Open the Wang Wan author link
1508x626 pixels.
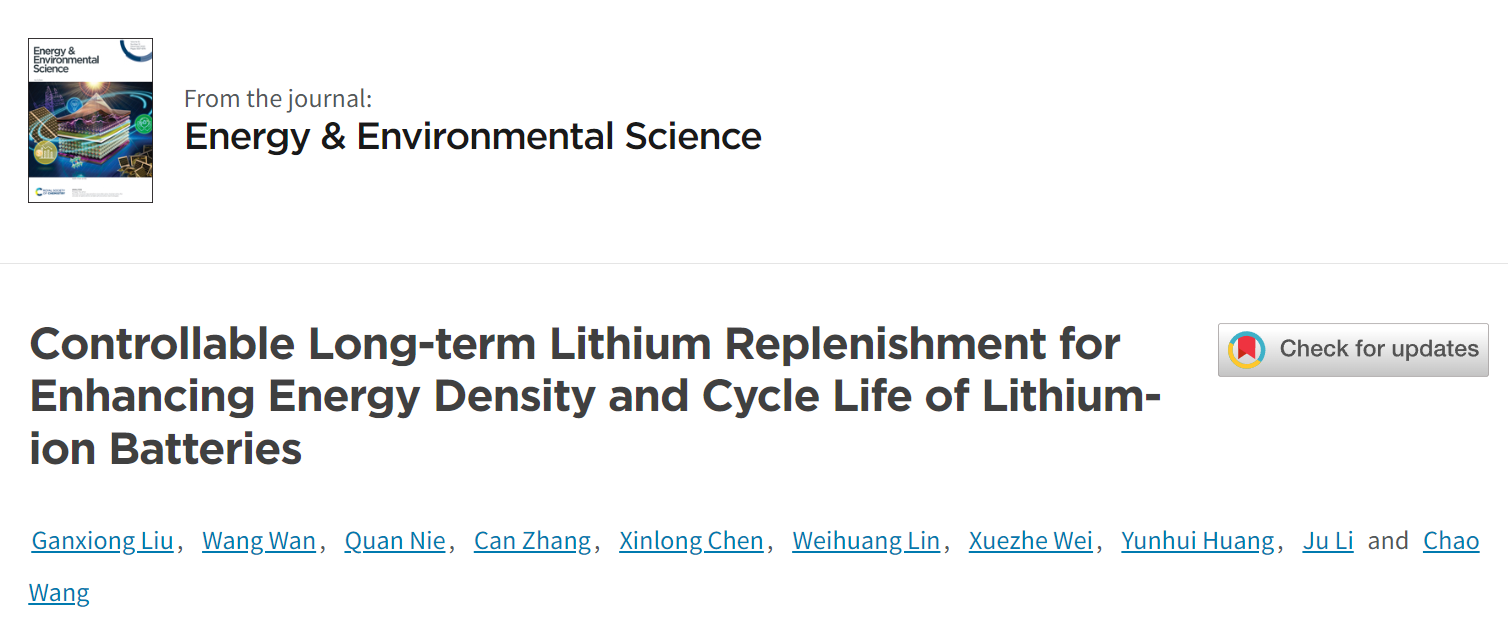click(x=259, y=541)
